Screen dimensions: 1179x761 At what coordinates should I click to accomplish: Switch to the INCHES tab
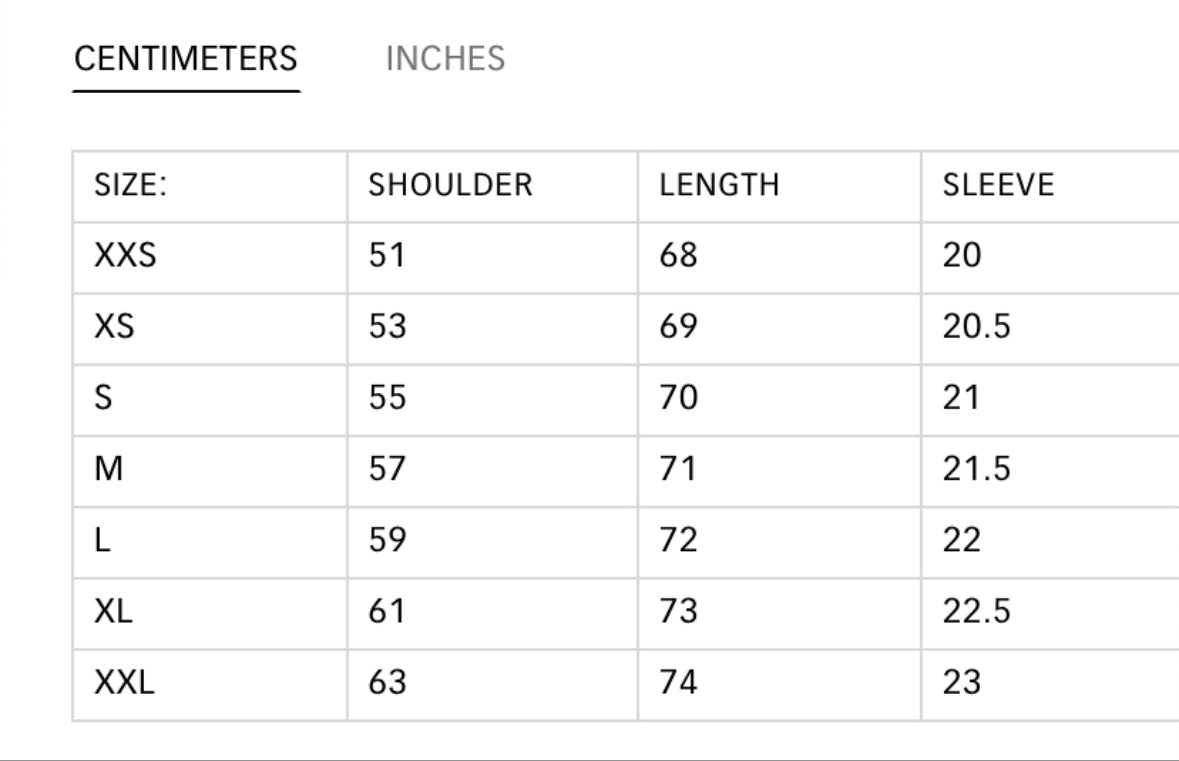tap(445, 59)
